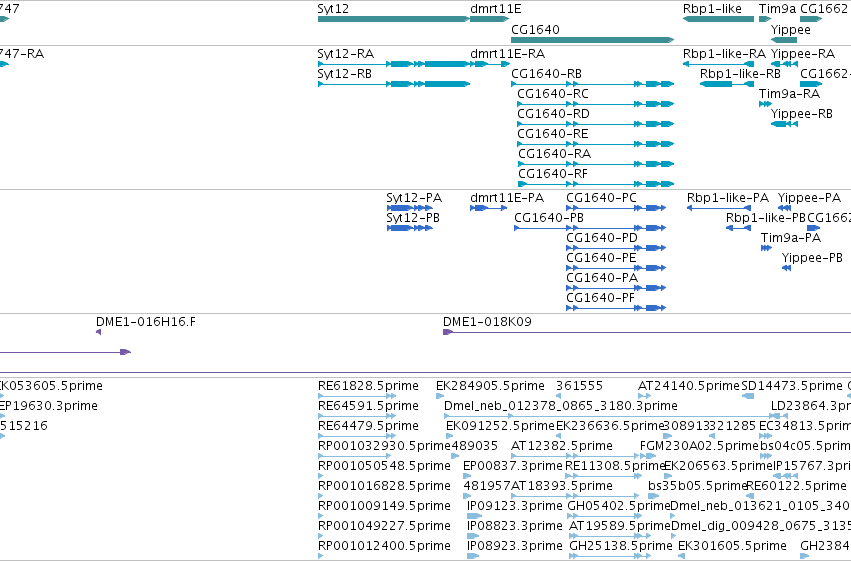
Task: Click EST RP001016828.5prime
Action: pos(321,497)
